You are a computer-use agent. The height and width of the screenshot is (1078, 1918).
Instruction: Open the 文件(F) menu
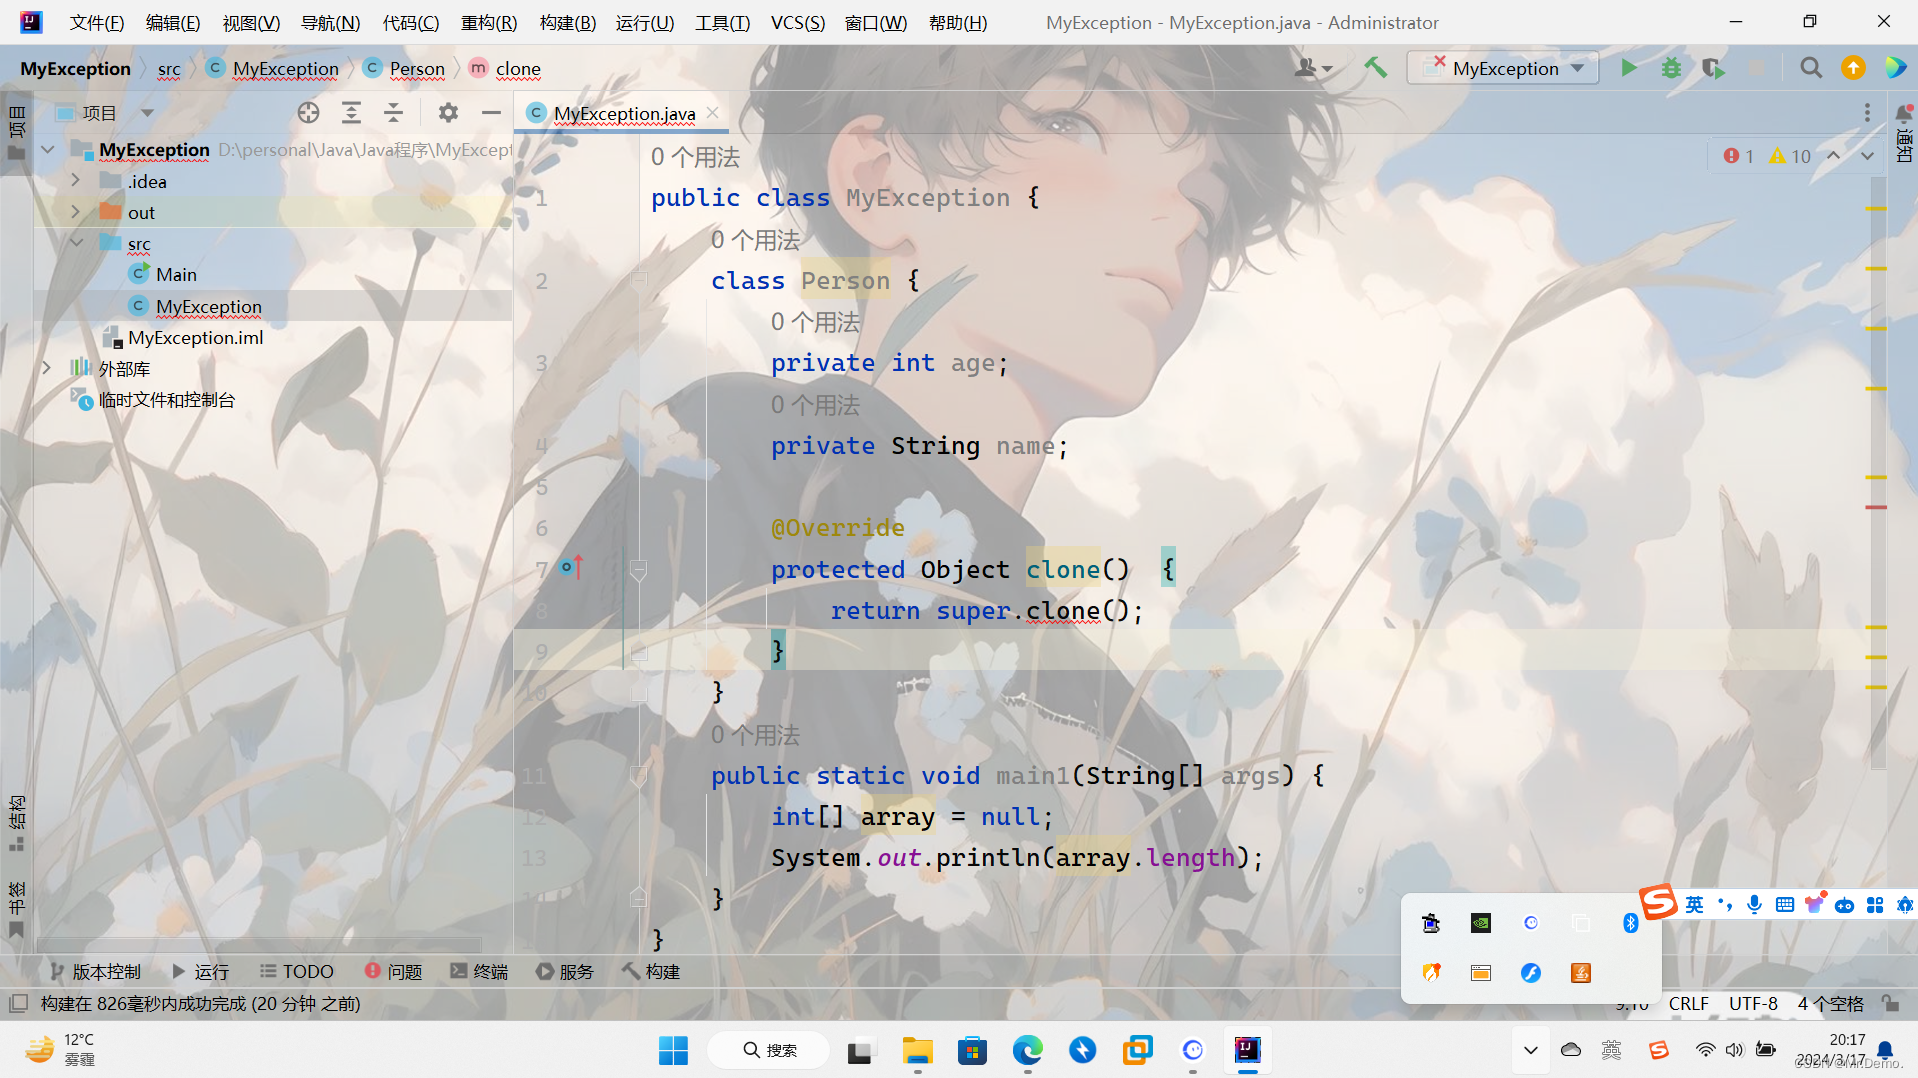[97, 22]
